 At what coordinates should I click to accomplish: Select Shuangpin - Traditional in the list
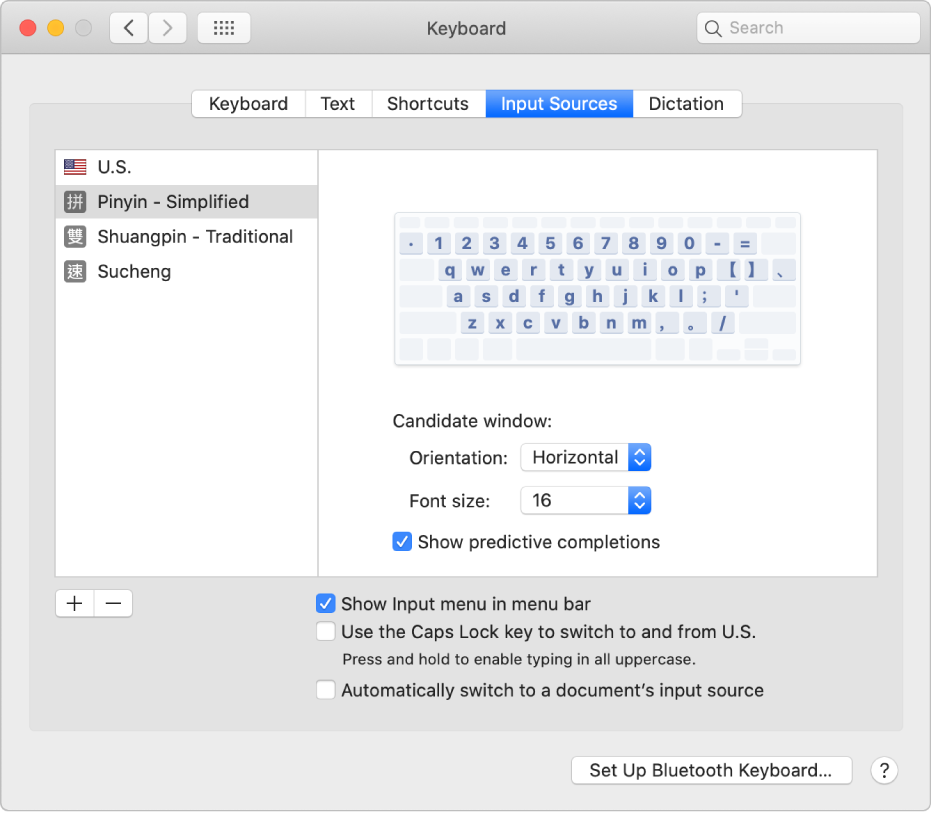click(x=186, y=237)
